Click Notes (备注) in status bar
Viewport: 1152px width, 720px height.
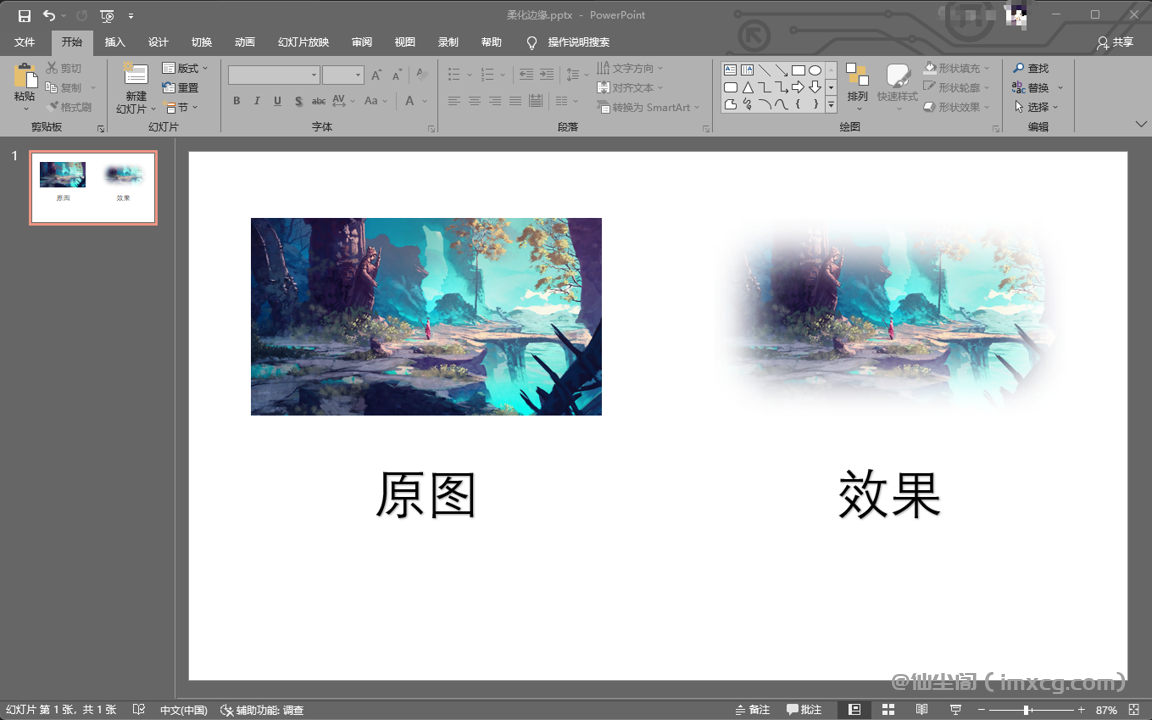coord(752,710)
